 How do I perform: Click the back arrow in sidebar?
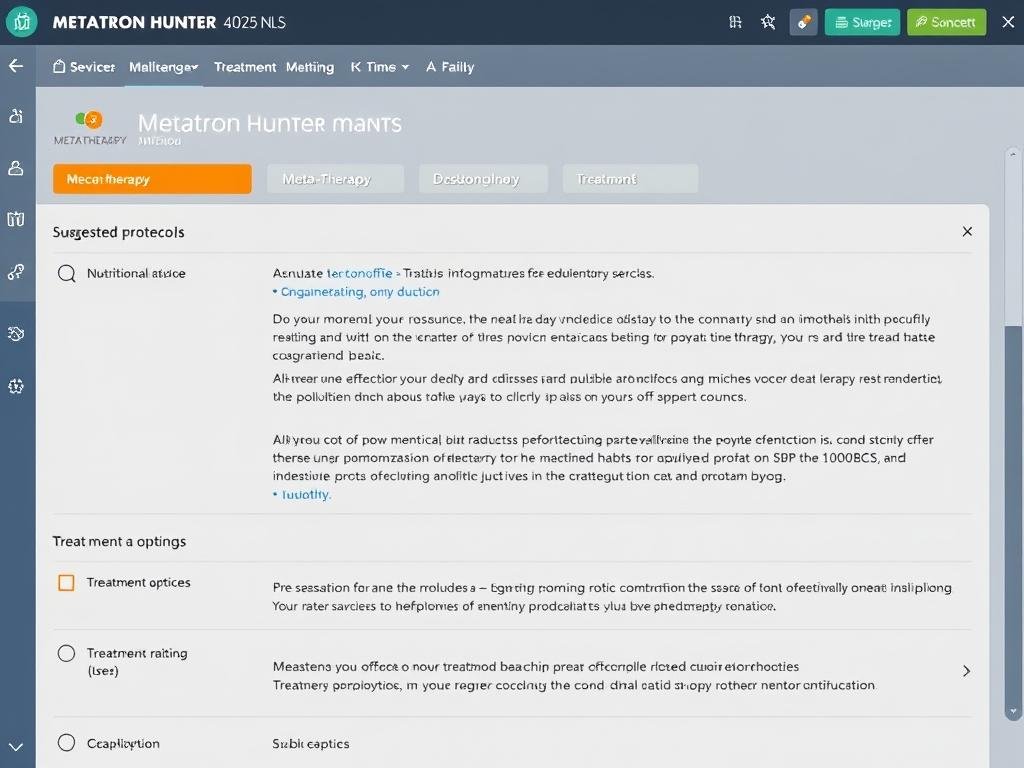(x=16, y=66)
